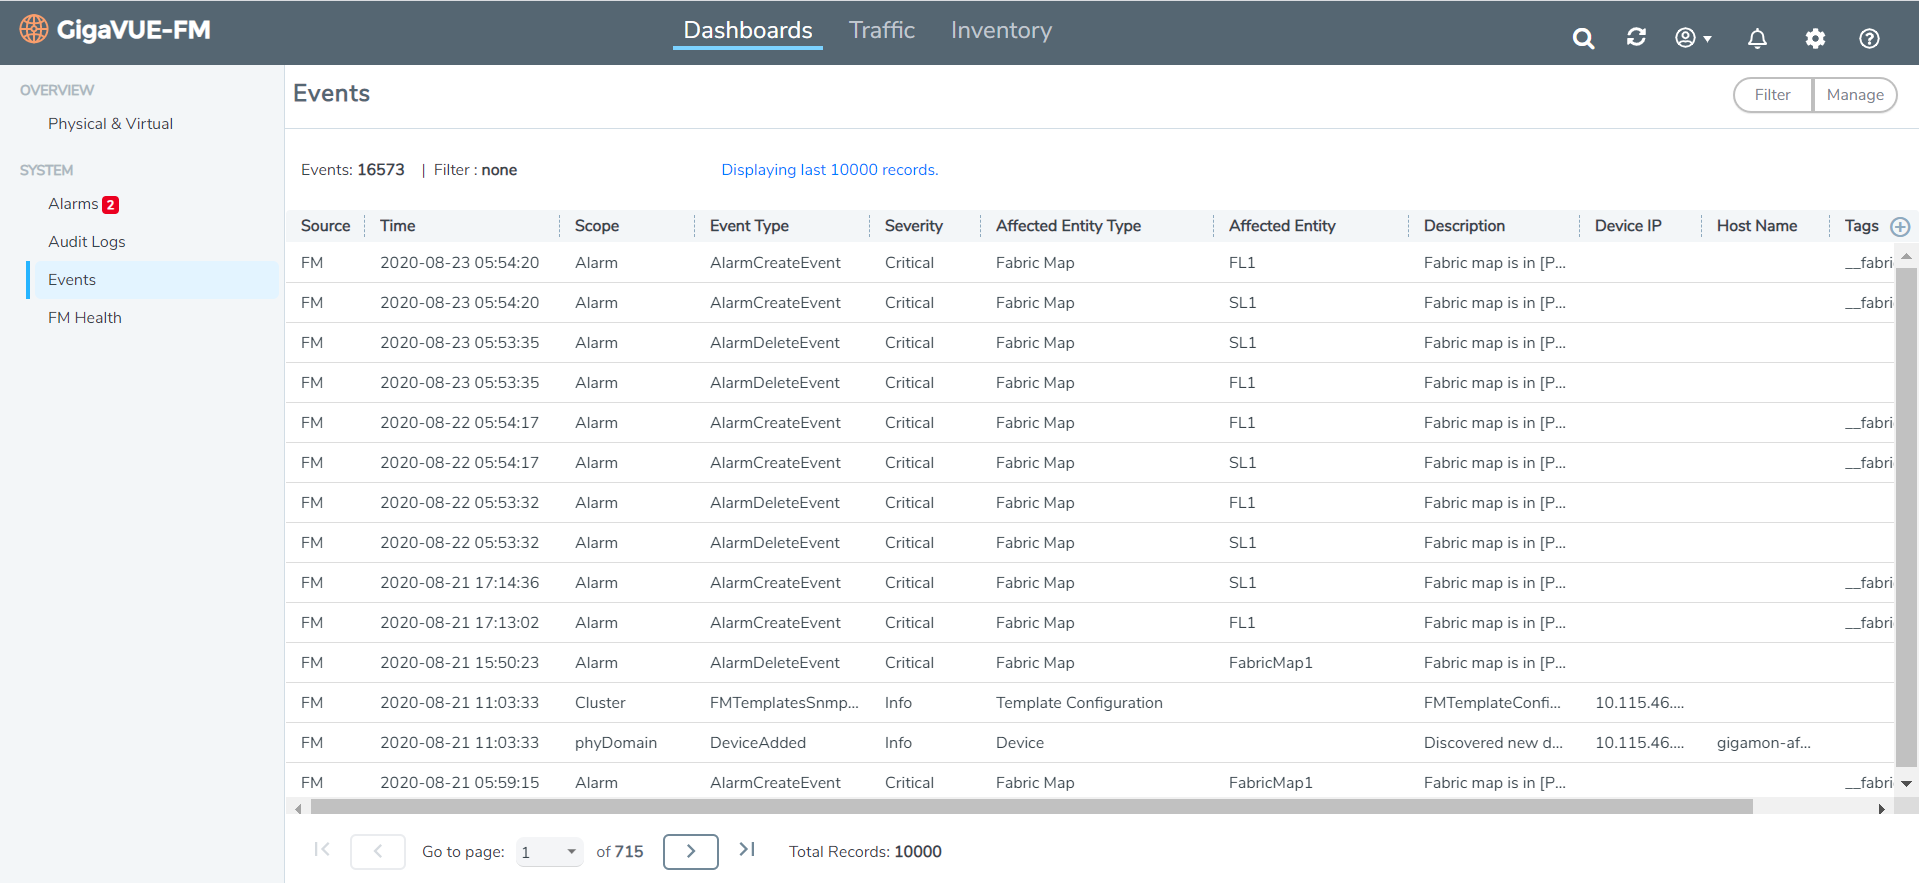
Task: Go to the previous page button
Action: click(378, 851)
